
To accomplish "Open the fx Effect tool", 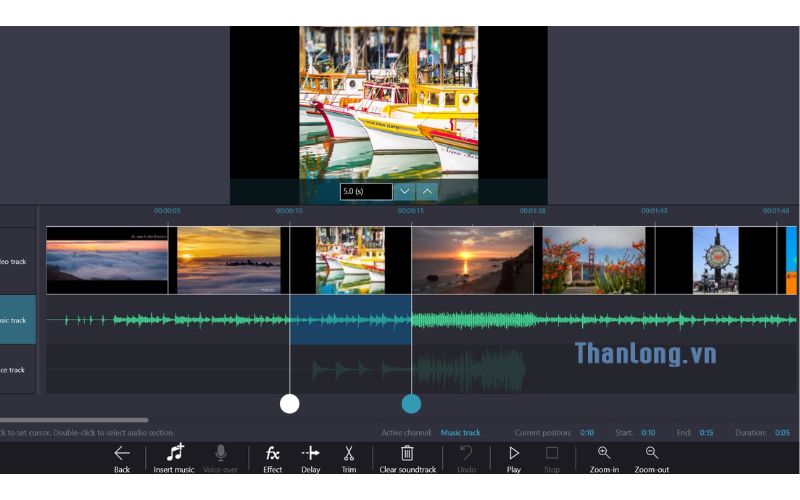I will 272,455.
